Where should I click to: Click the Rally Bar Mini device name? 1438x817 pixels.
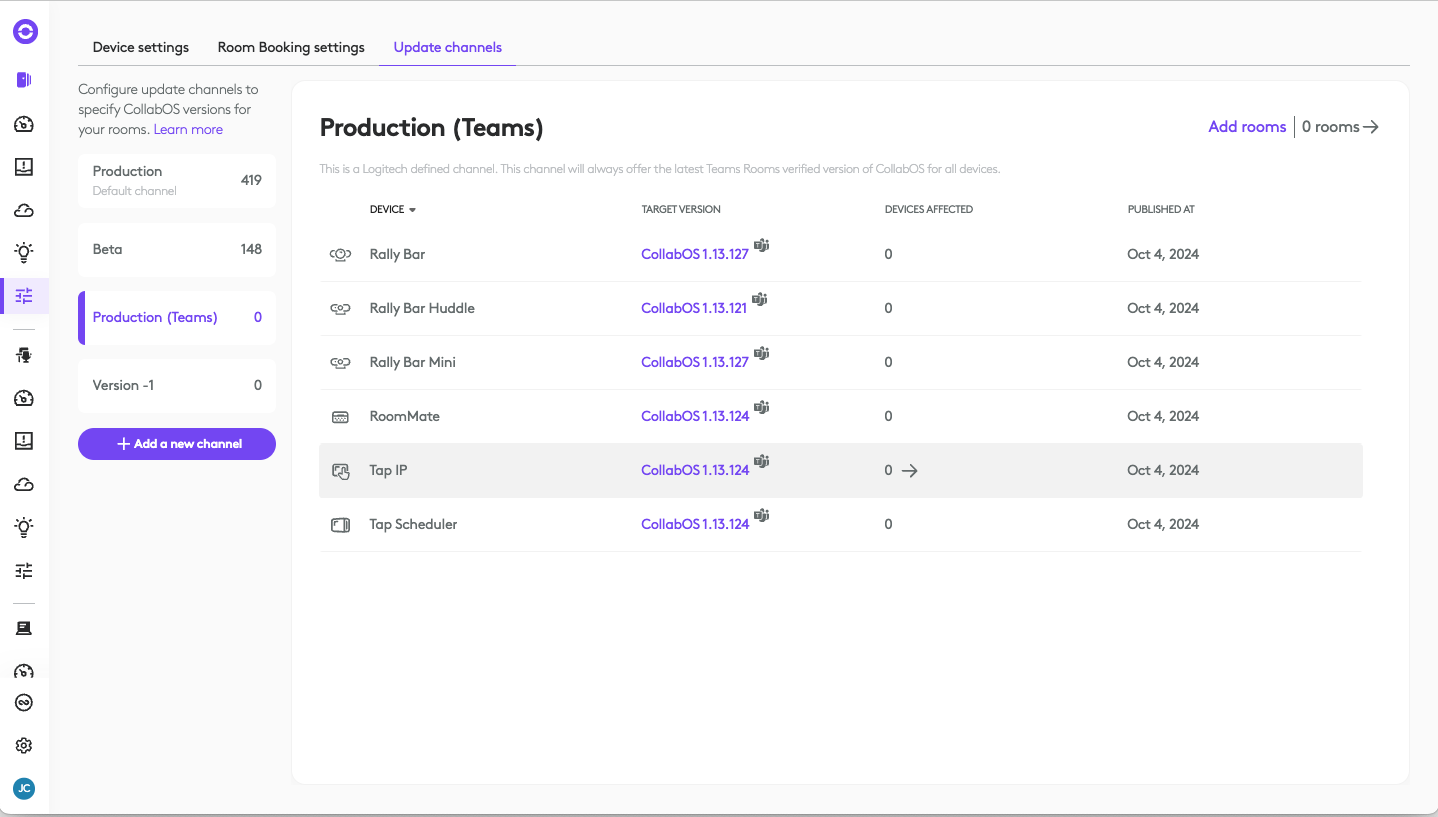[x=412, y=362]
